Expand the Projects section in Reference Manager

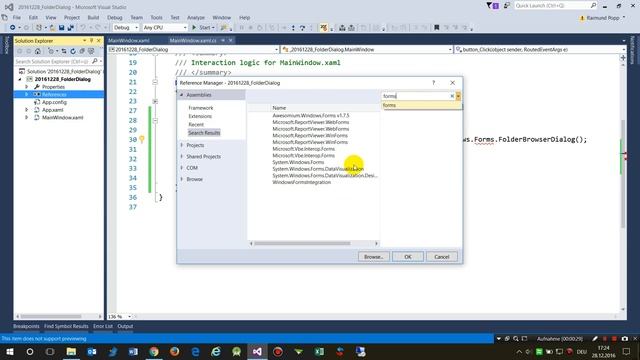[182, 145]
